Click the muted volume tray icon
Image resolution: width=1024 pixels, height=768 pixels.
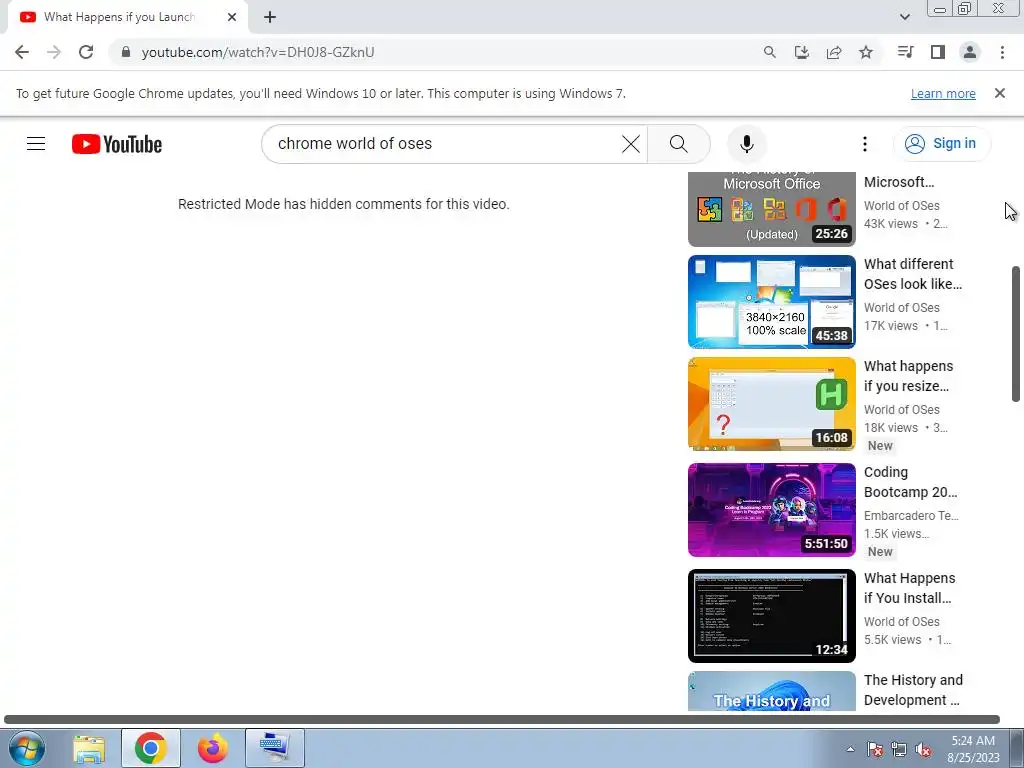click(923, 749)
